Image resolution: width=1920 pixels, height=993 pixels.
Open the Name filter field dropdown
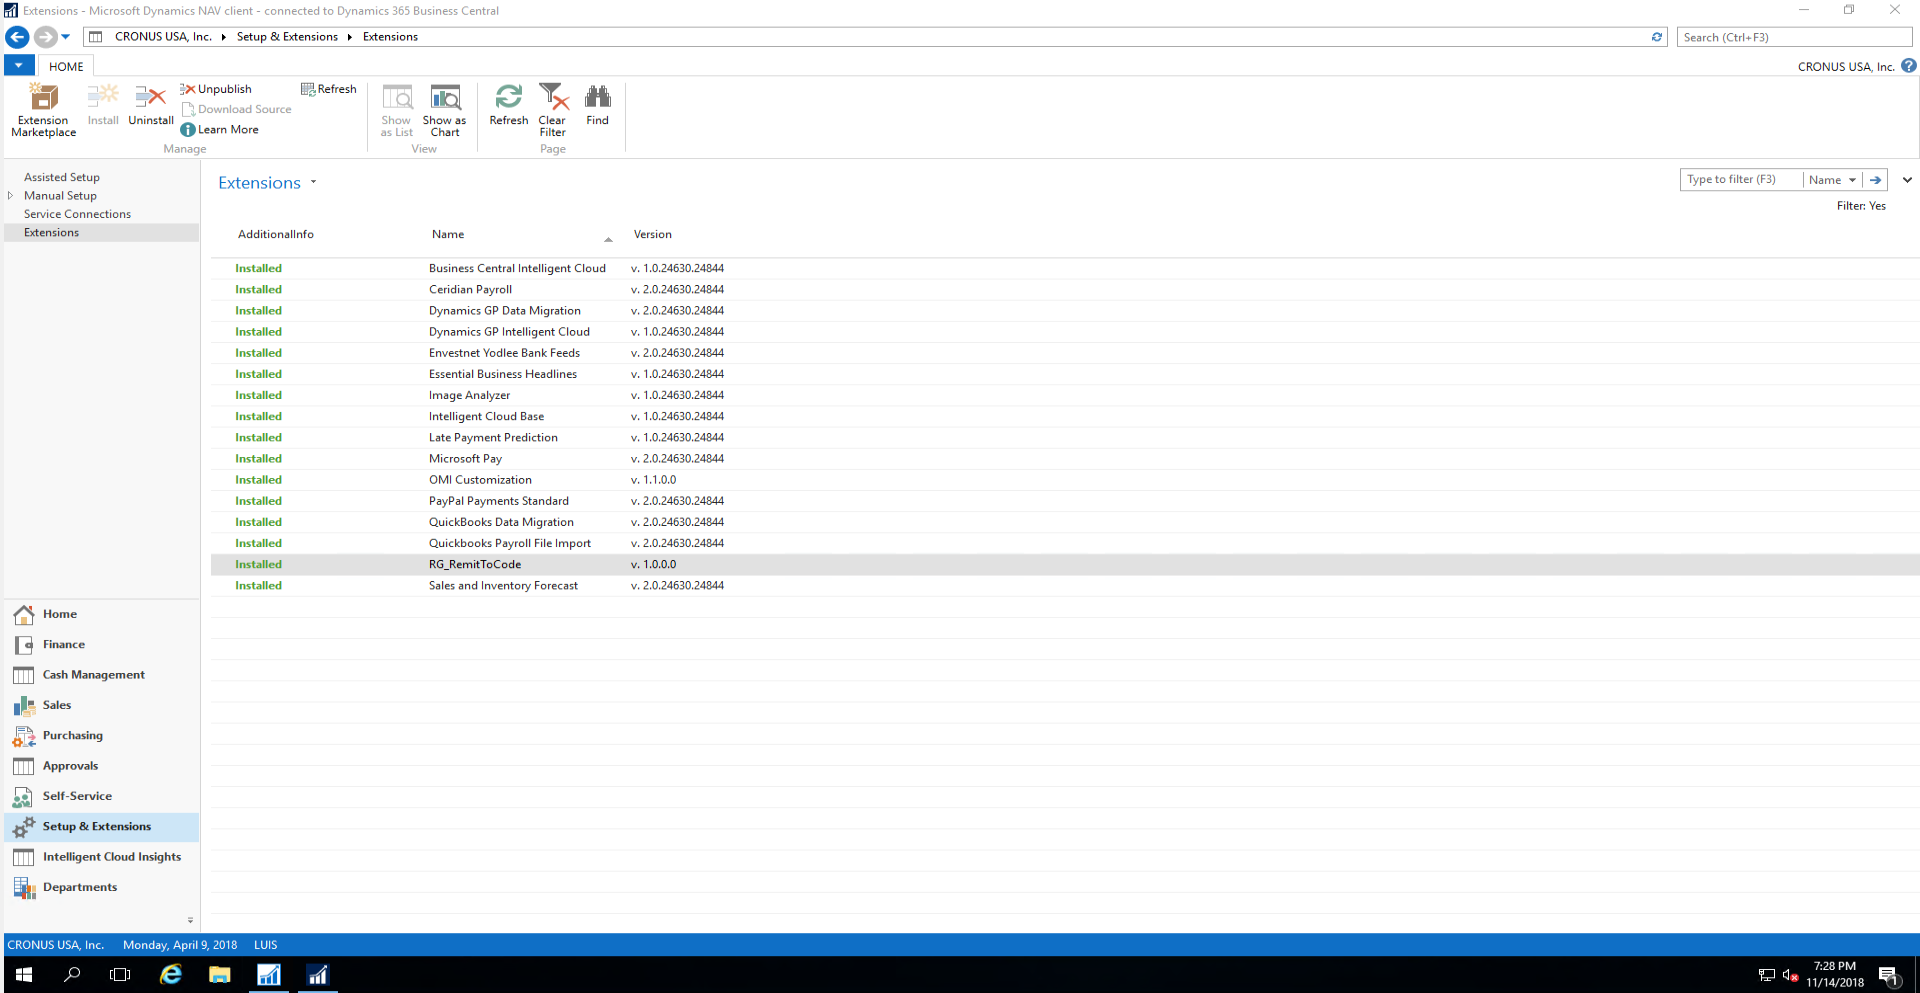tap(1833, 180)
